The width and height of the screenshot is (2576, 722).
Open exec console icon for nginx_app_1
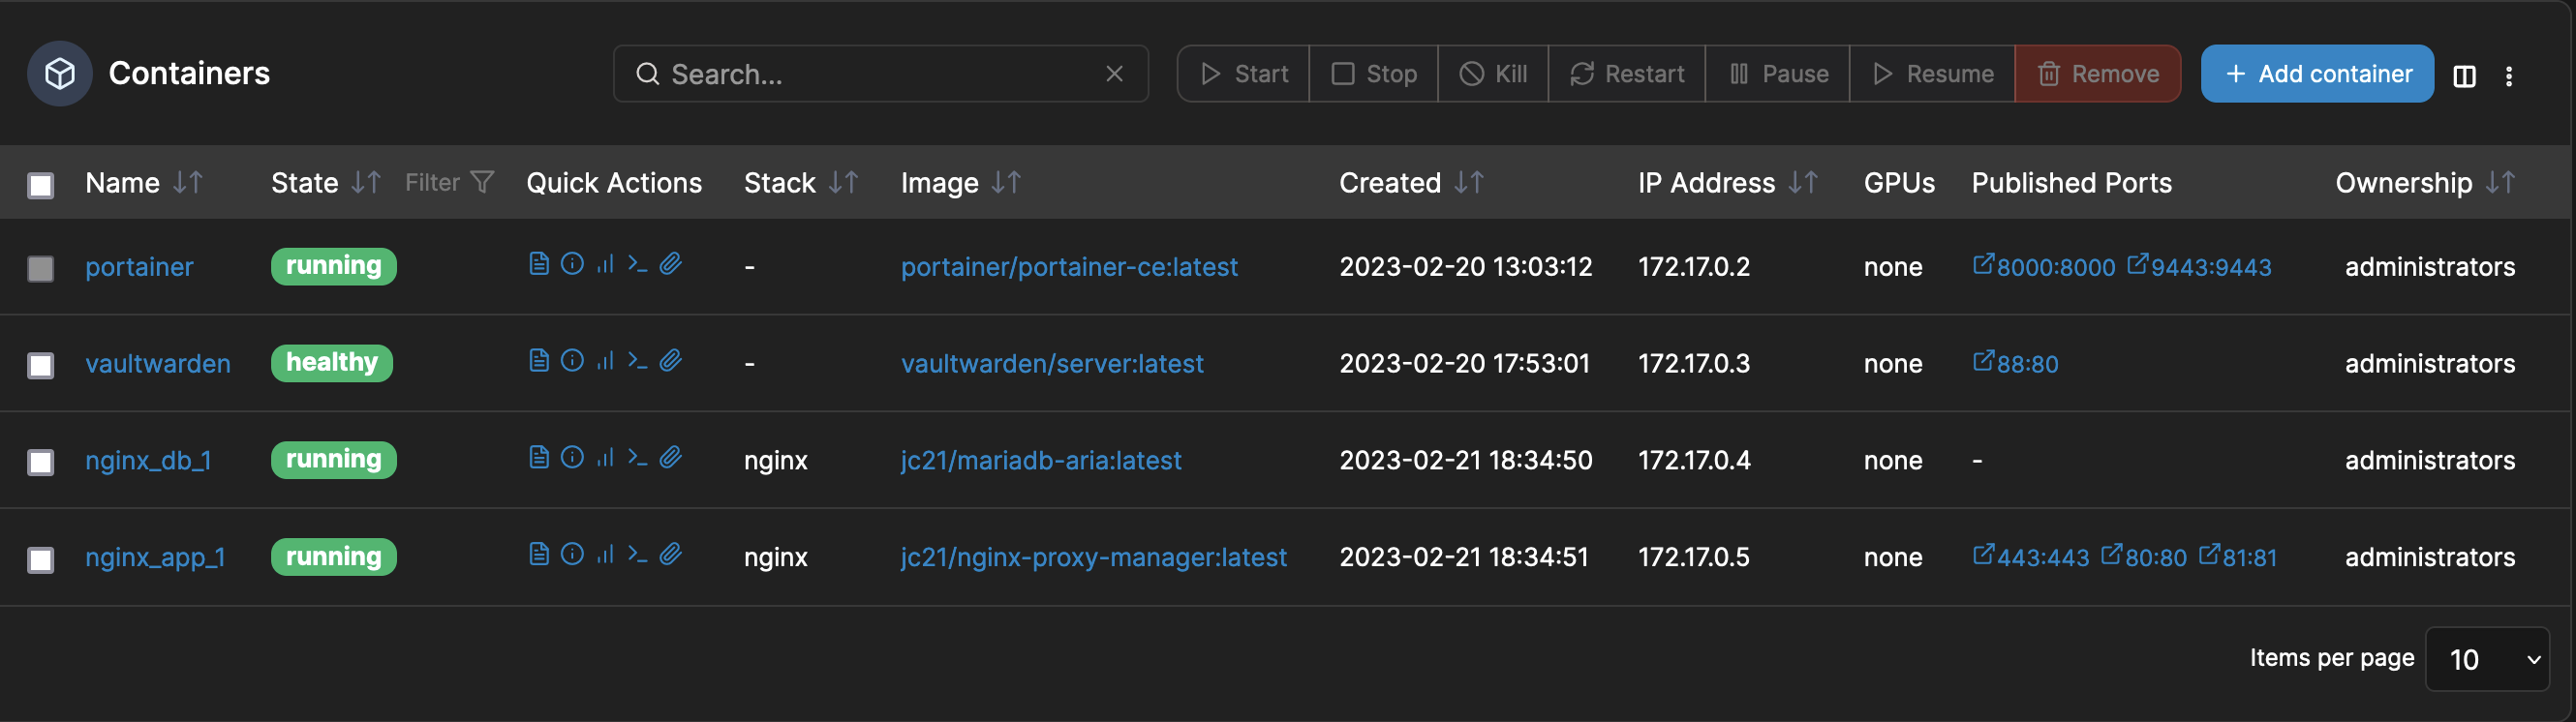point(638,555)
